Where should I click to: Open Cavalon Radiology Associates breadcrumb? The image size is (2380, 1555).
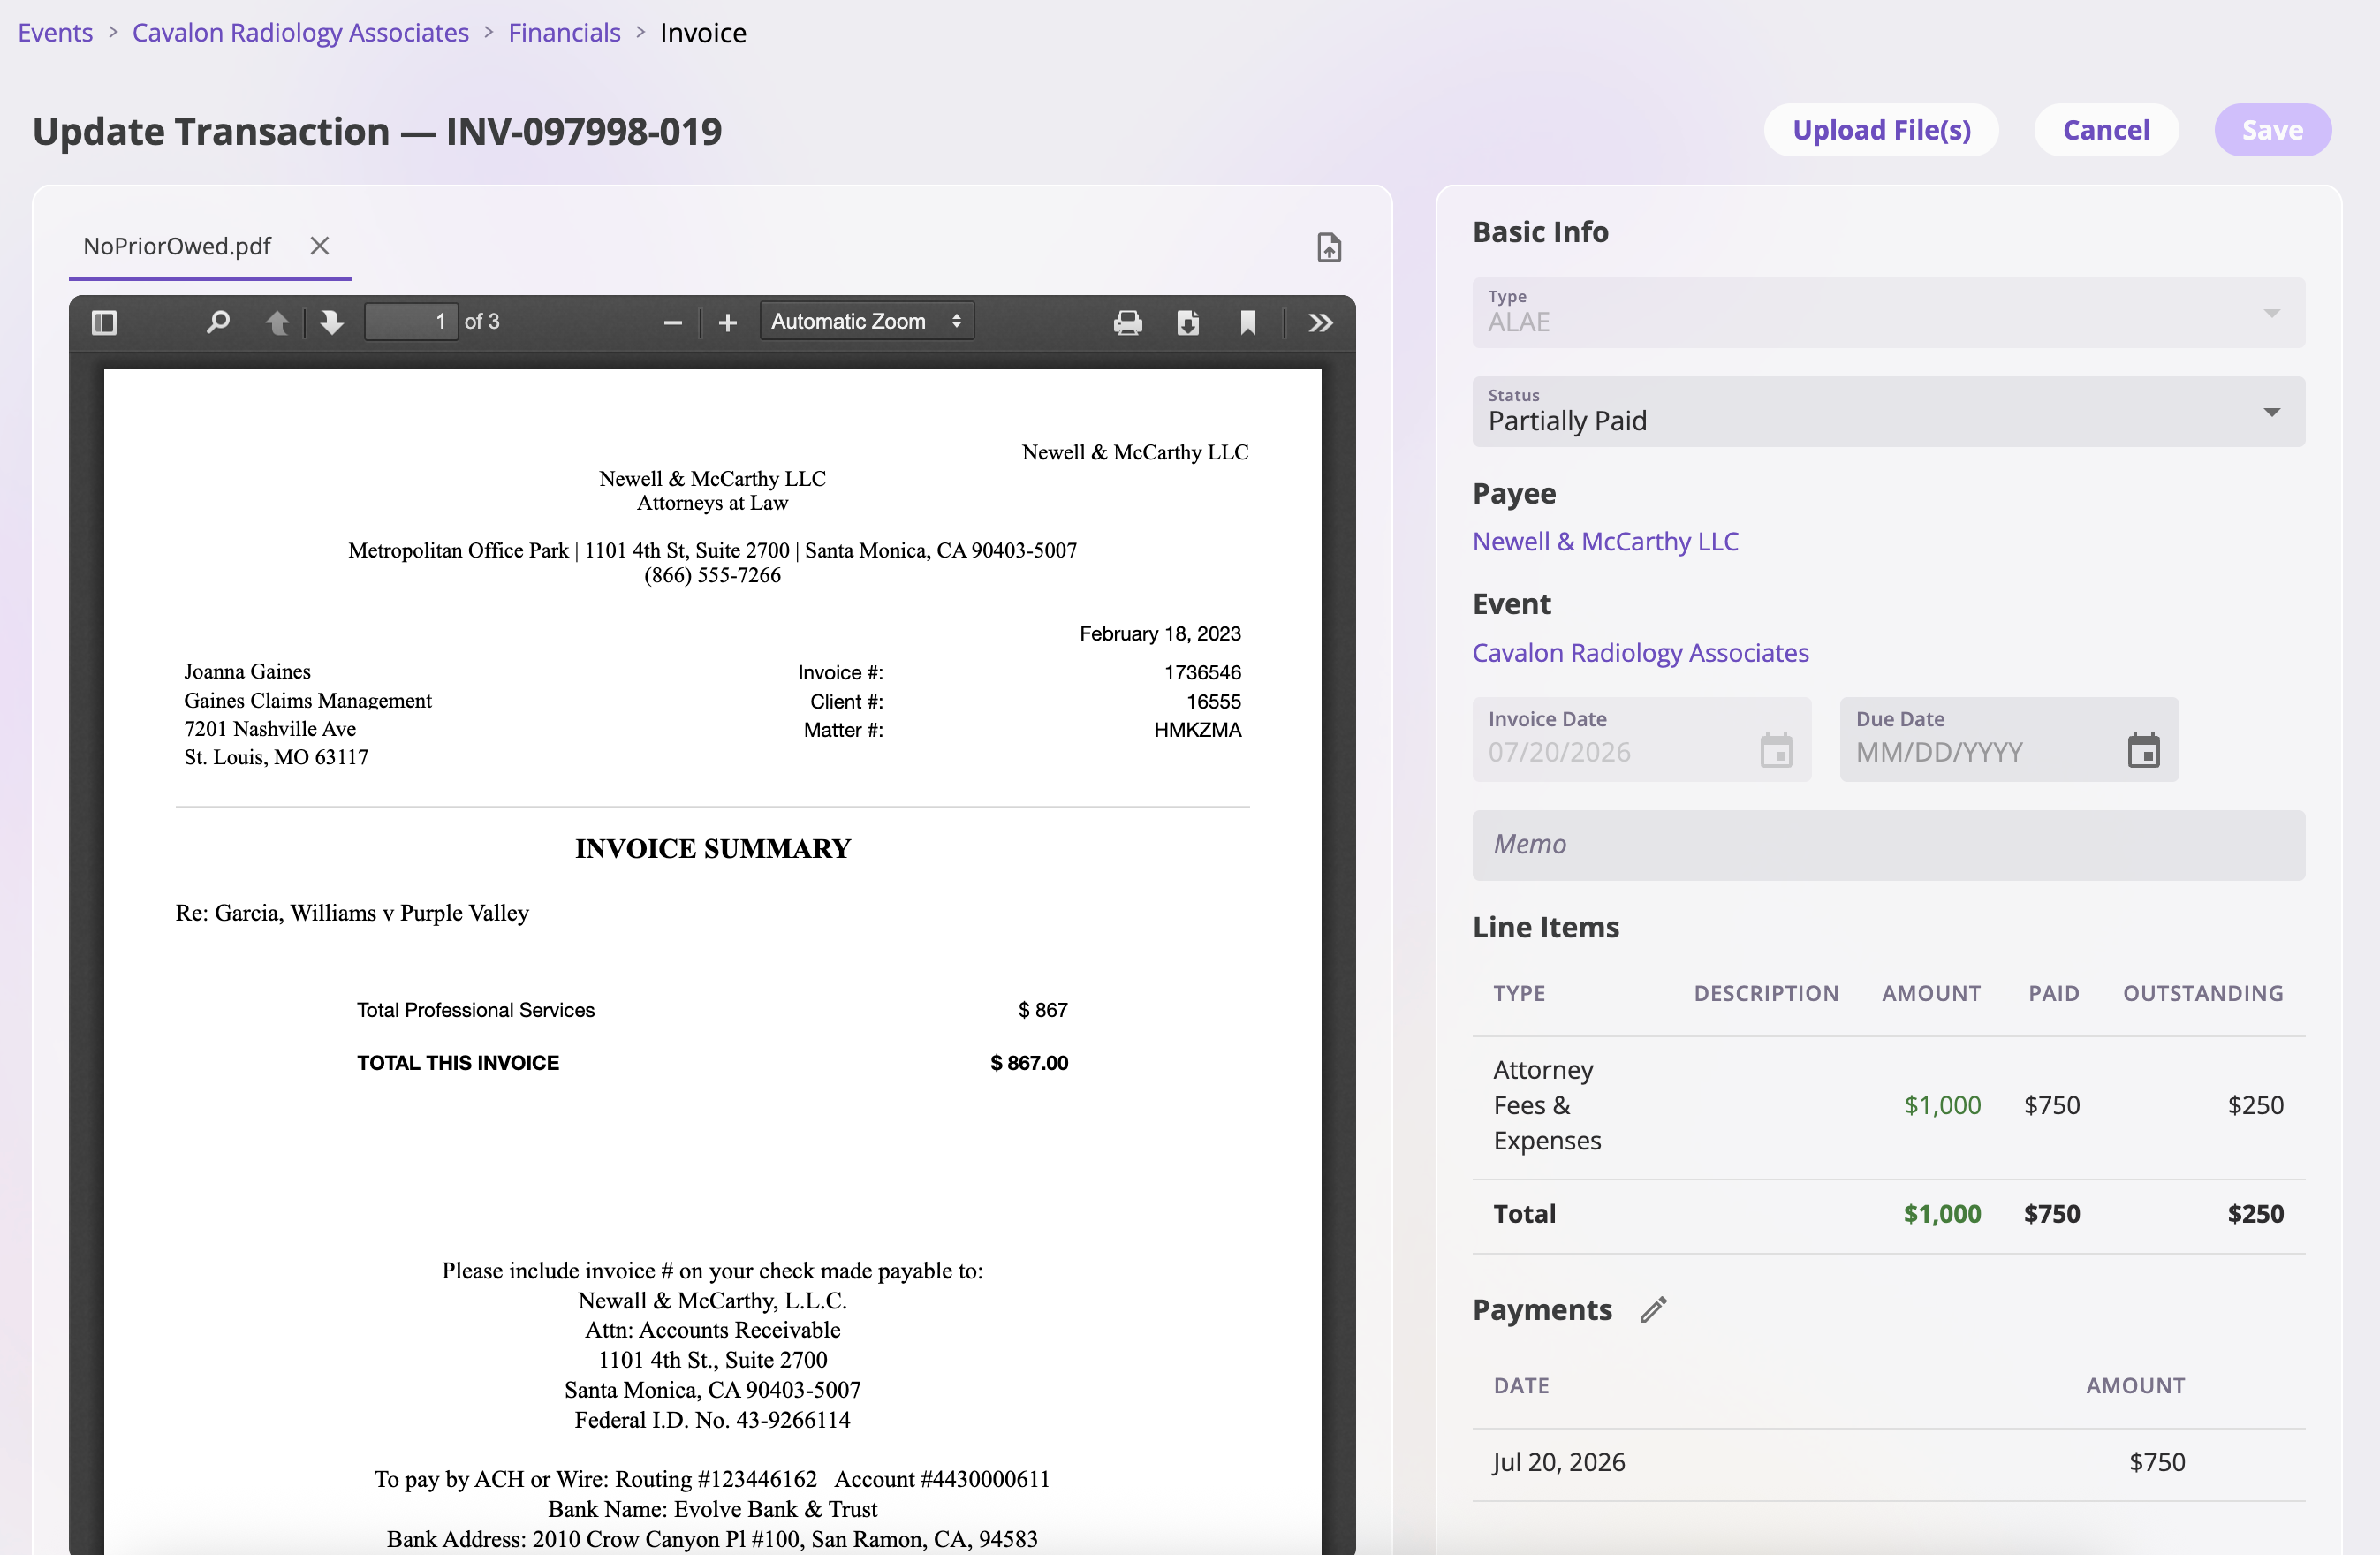click(x=300, y=32)
